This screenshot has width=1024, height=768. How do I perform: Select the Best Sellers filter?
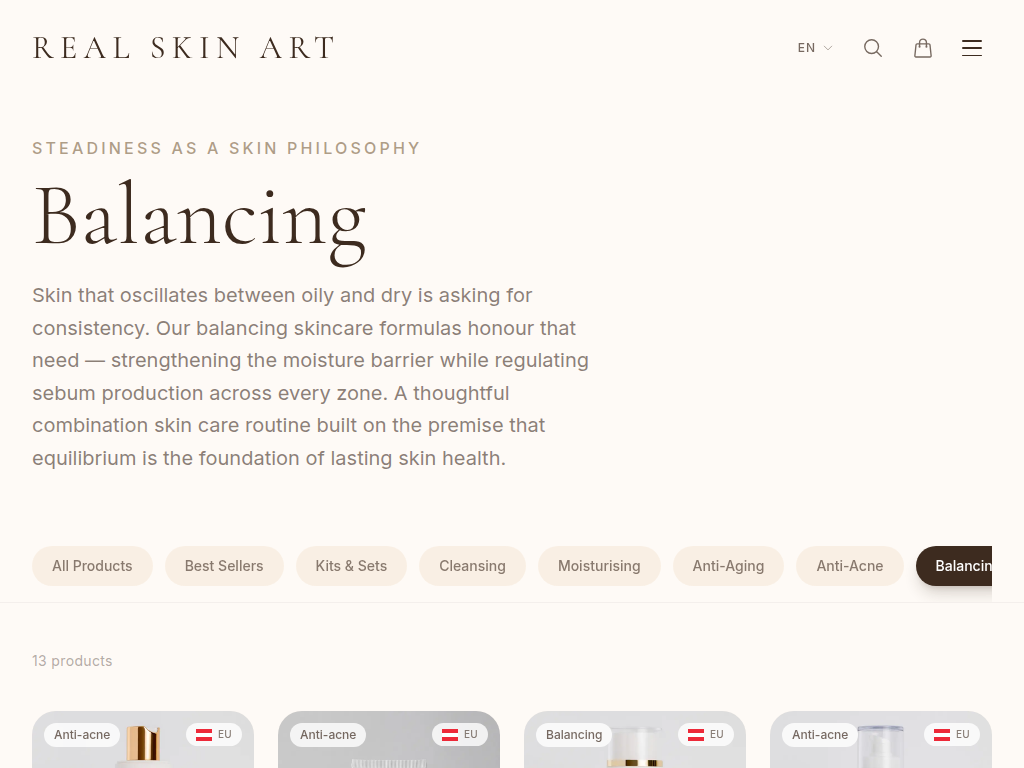pos(224,566)
